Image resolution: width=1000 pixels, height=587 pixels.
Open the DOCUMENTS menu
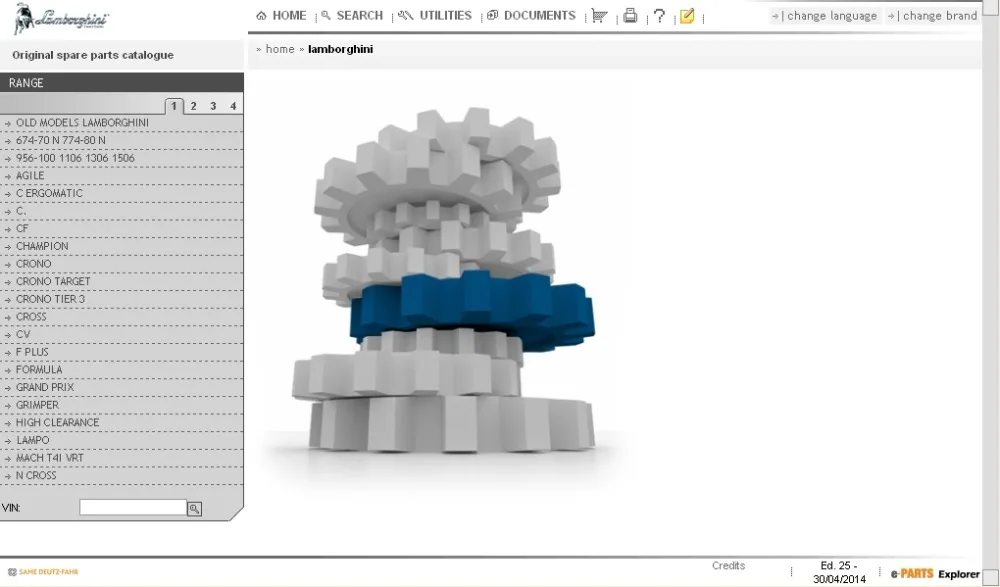[531, 15]
